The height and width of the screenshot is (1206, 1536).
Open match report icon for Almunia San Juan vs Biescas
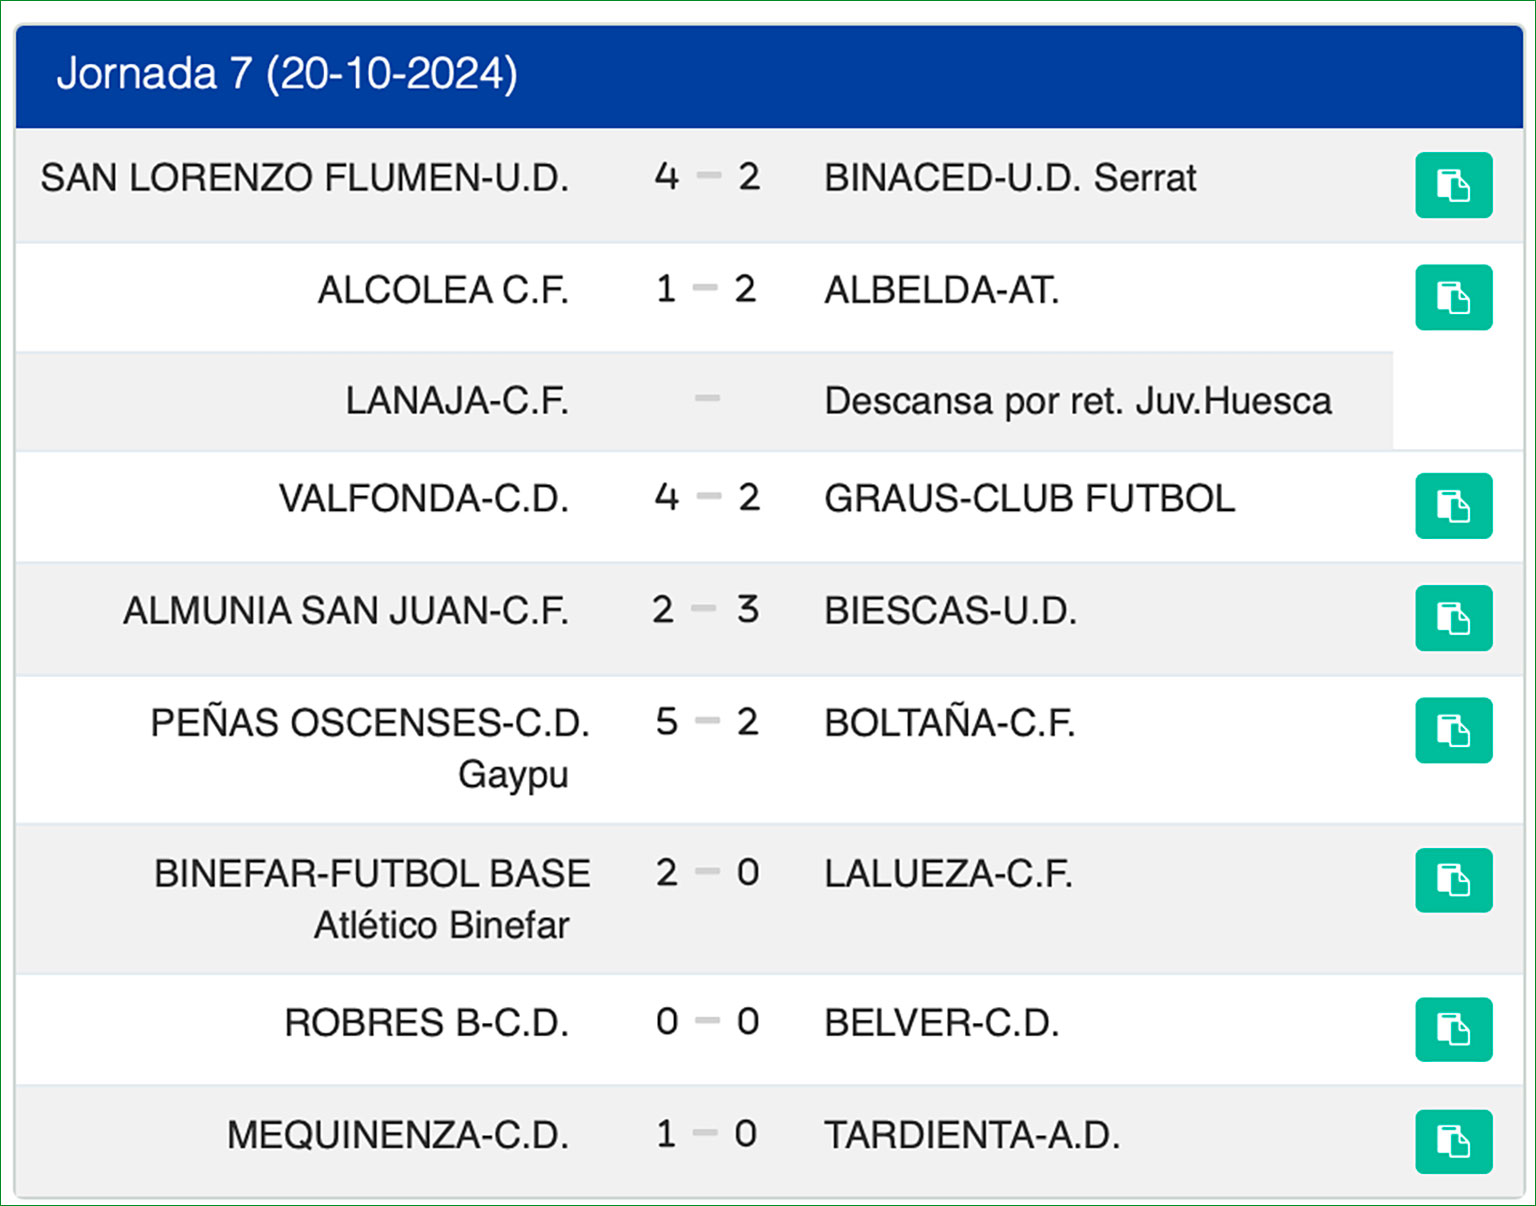1453,617
